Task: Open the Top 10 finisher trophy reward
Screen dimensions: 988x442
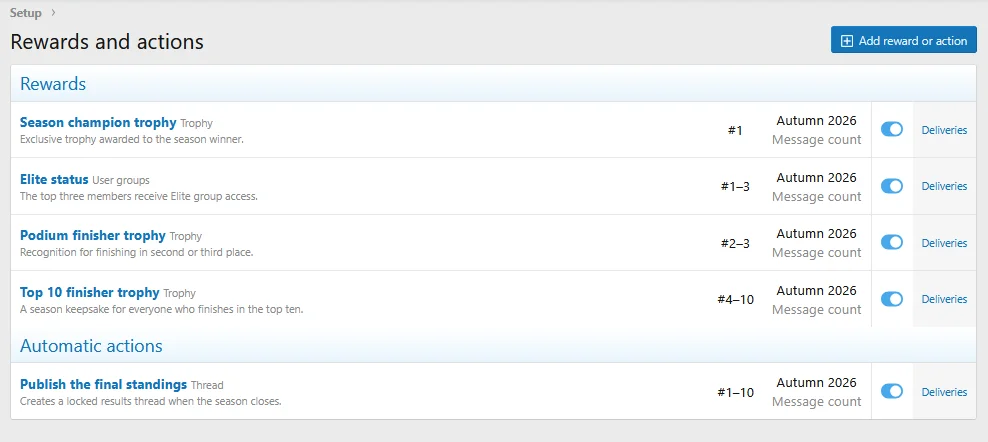Action: 89,292
